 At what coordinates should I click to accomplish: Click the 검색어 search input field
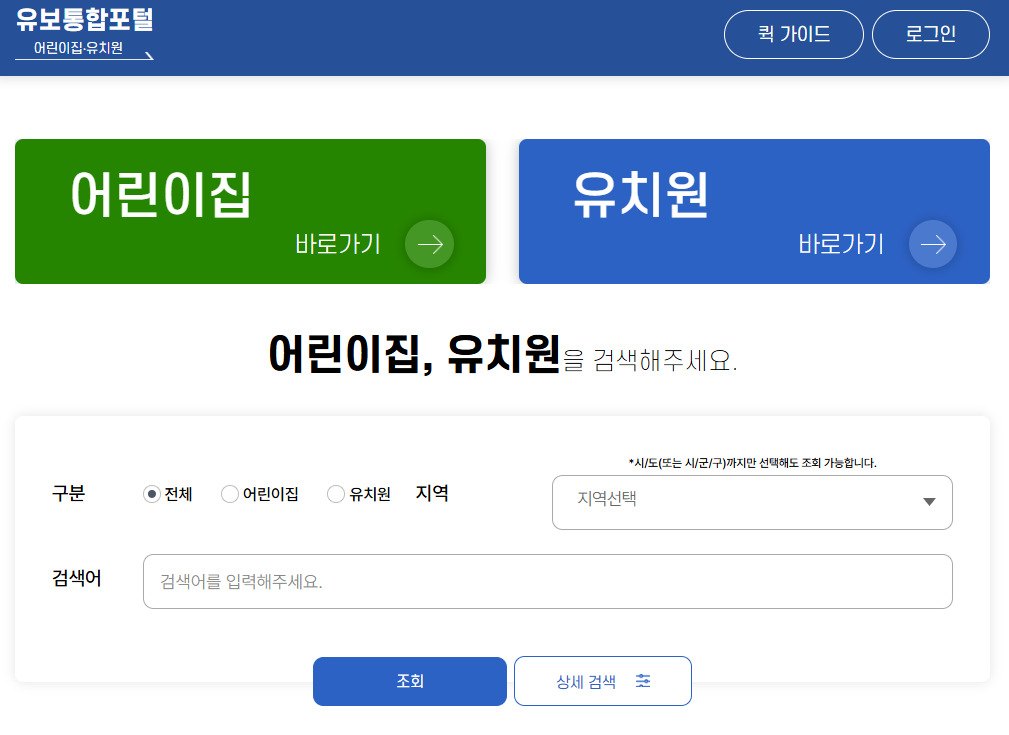tap(548, 581)
